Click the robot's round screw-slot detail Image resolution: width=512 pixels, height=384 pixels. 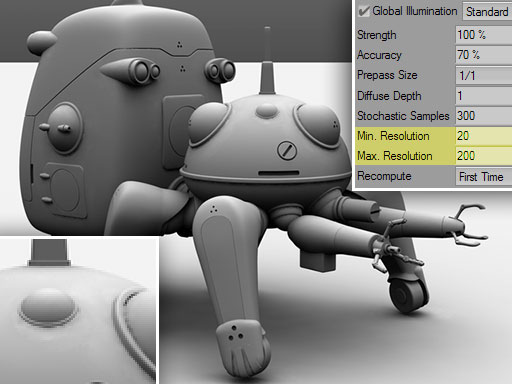point(287,151)
